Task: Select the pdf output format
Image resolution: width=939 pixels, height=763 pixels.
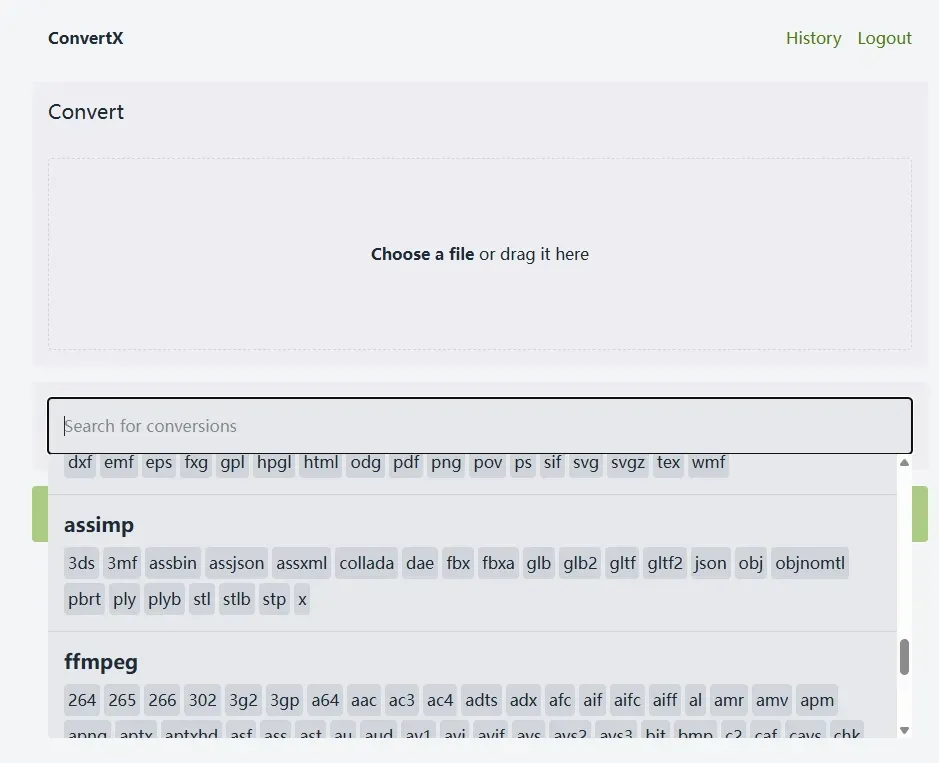Action: (406, 462)
